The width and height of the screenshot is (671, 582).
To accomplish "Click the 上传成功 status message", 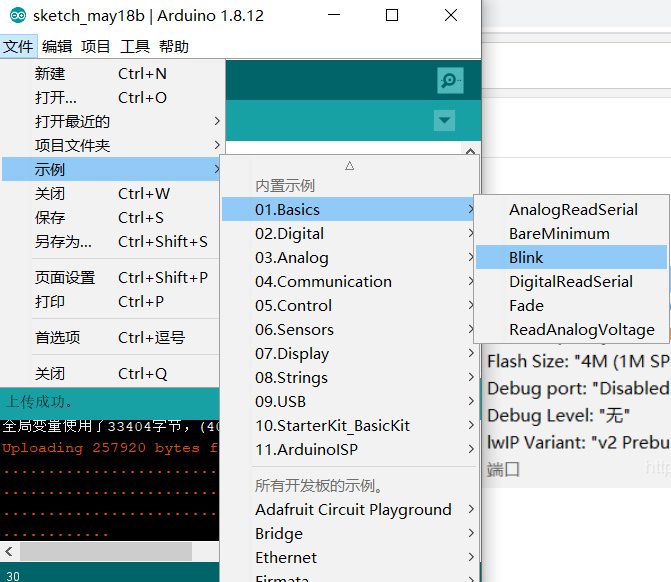I will tap(39, 401).
